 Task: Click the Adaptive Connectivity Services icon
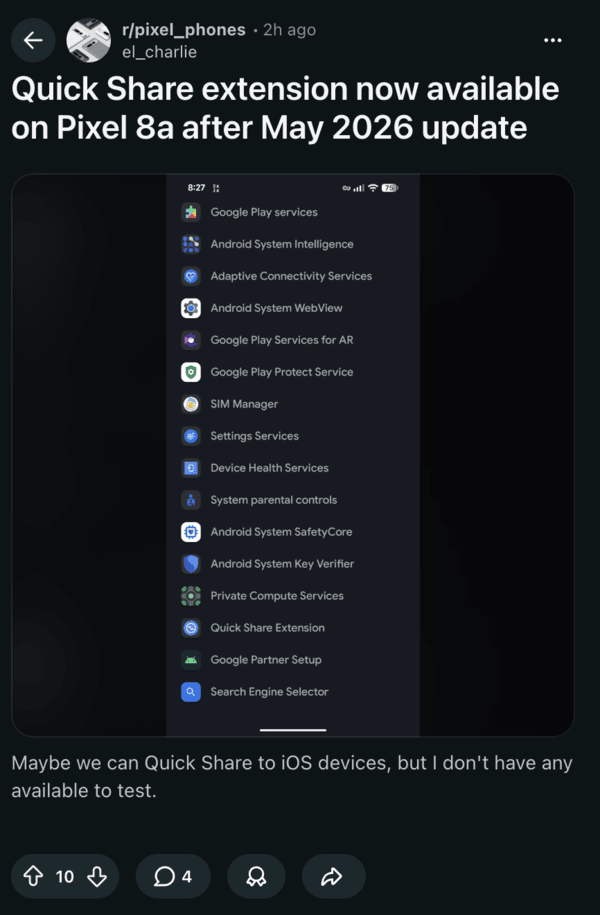pyautogui.click(x=191, y=276)
